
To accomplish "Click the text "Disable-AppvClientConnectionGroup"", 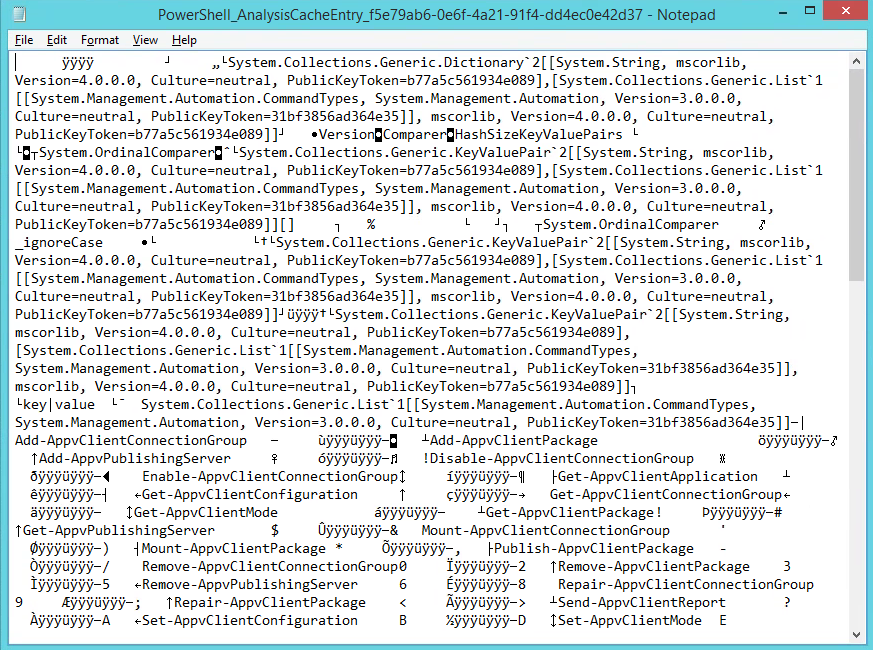I will pos(562,458).
